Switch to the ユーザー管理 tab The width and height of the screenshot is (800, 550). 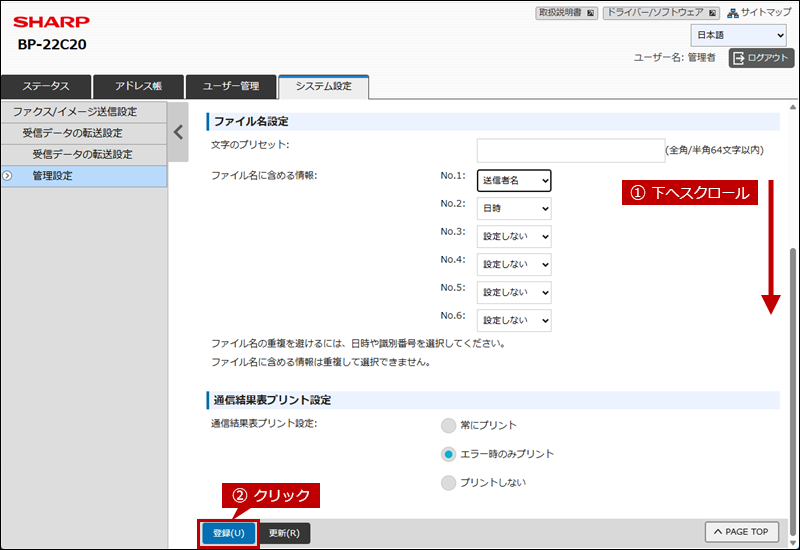pos(230,87)
